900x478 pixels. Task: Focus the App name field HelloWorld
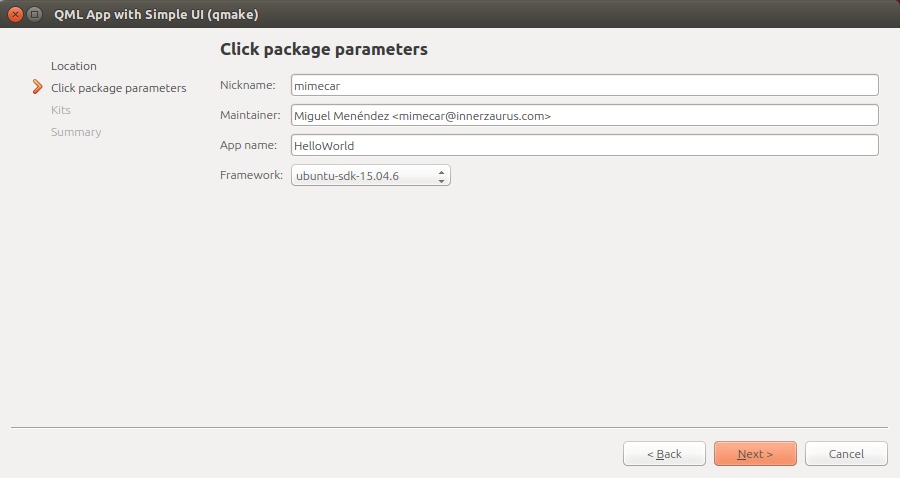(584, 145)
